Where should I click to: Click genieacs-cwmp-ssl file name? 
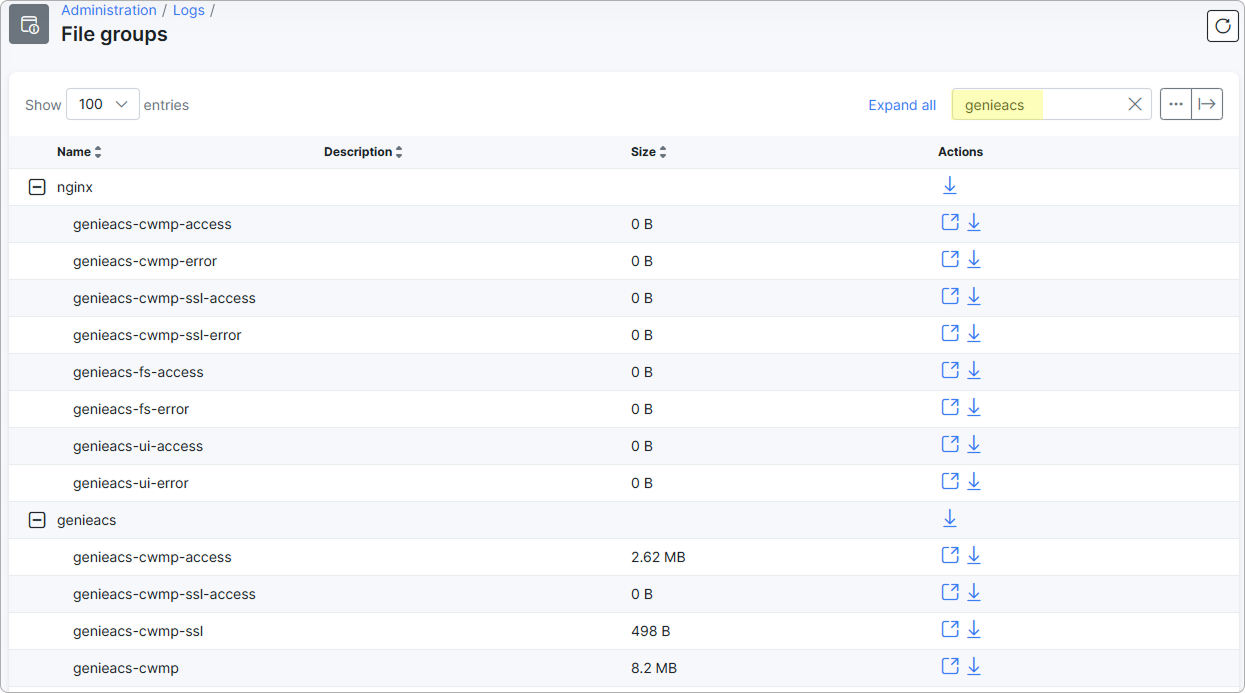[138, 631]
